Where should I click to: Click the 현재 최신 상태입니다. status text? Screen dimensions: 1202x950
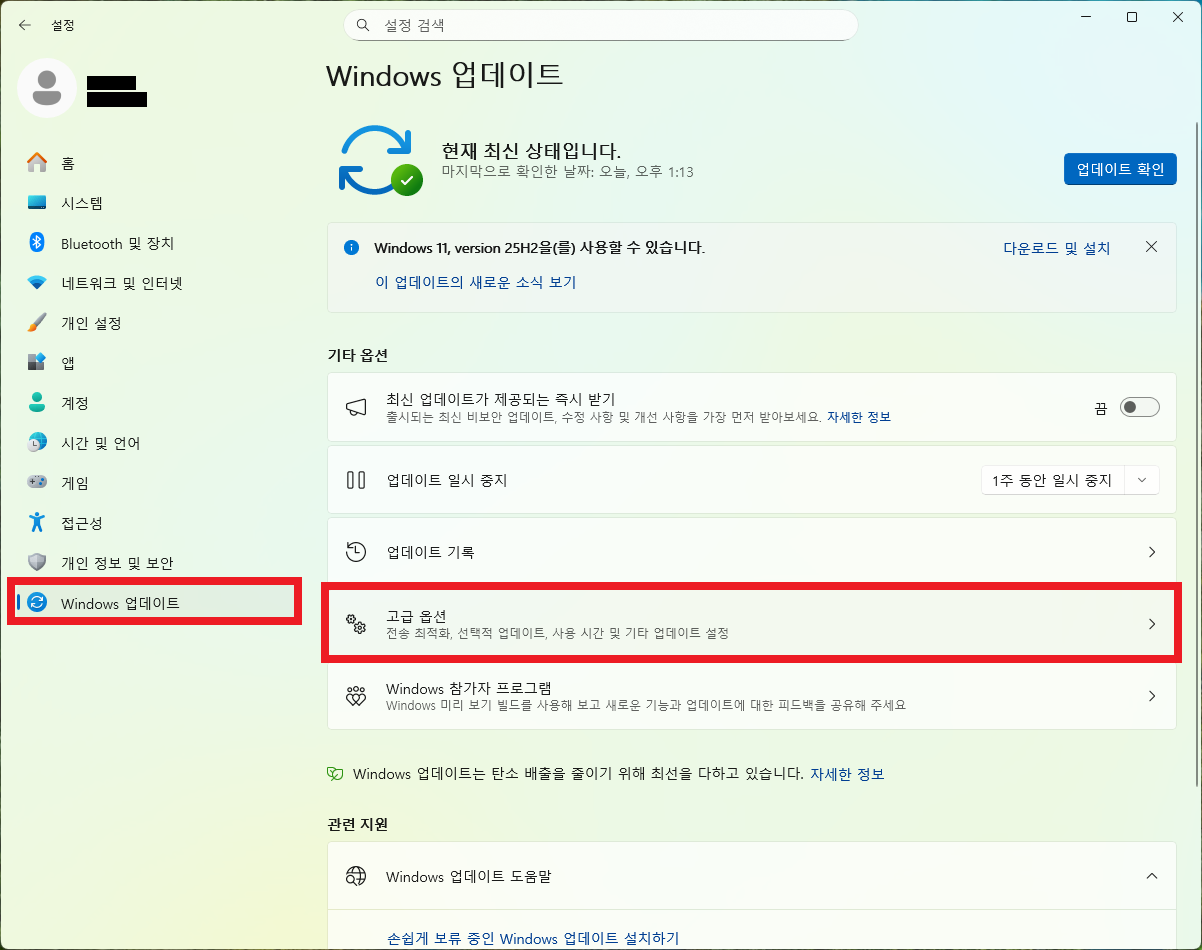point(531,151)
